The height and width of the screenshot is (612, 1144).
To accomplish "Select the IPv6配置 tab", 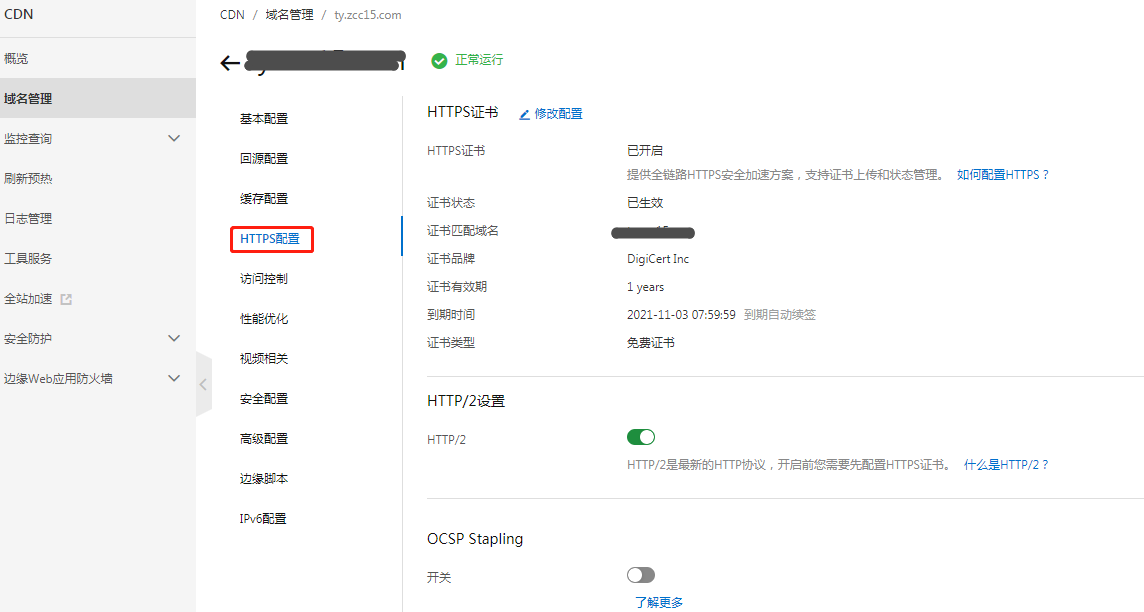I will 263,519.
